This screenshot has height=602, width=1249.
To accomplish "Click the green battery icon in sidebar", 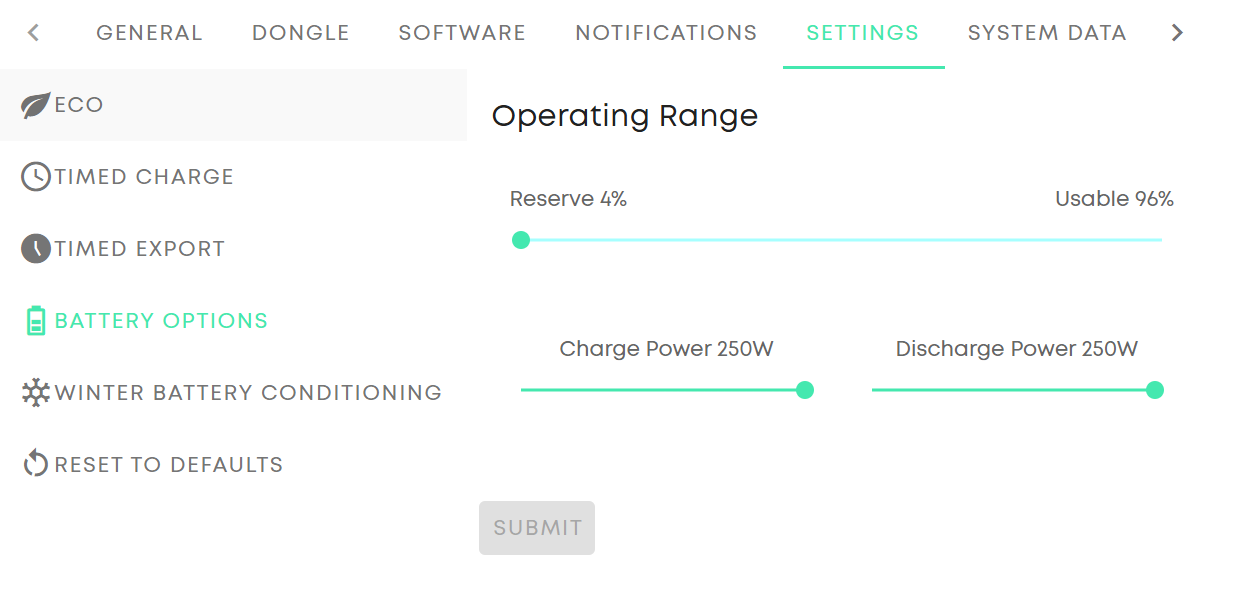I will [36, 321].
